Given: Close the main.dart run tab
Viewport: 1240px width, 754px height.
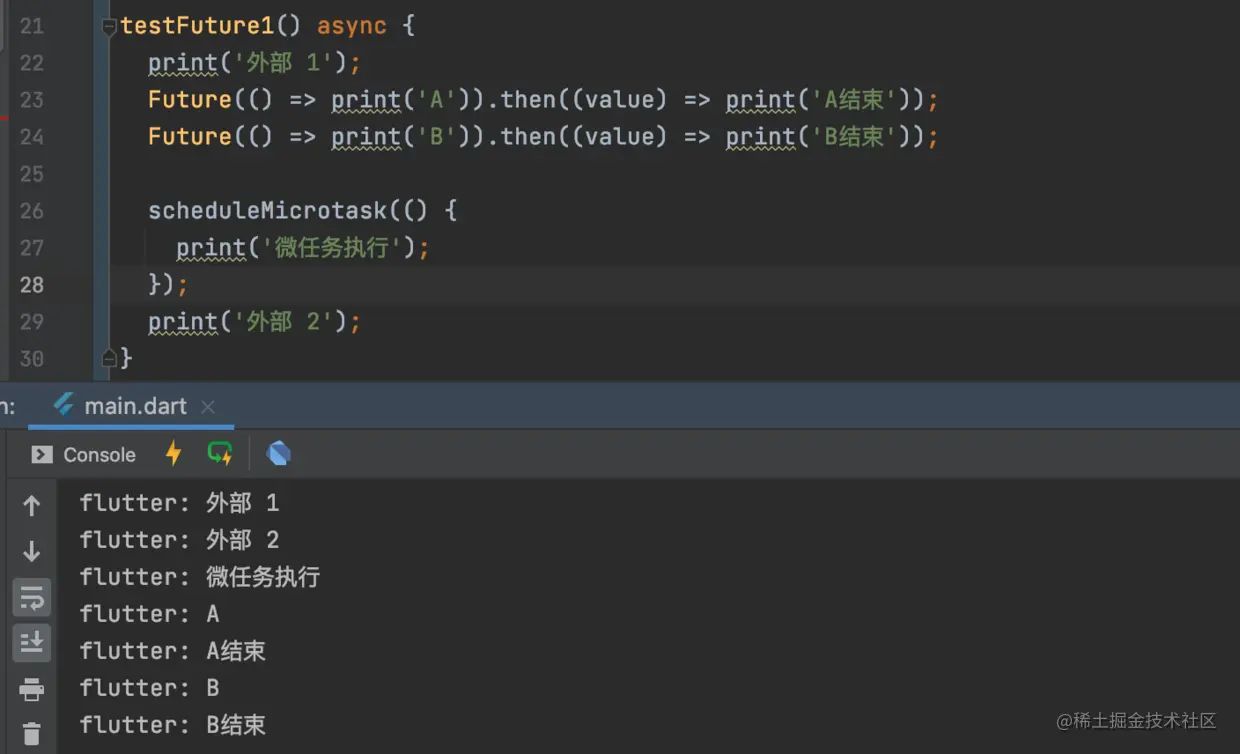Looking at the screenshot, I should (x=208, y=407).
